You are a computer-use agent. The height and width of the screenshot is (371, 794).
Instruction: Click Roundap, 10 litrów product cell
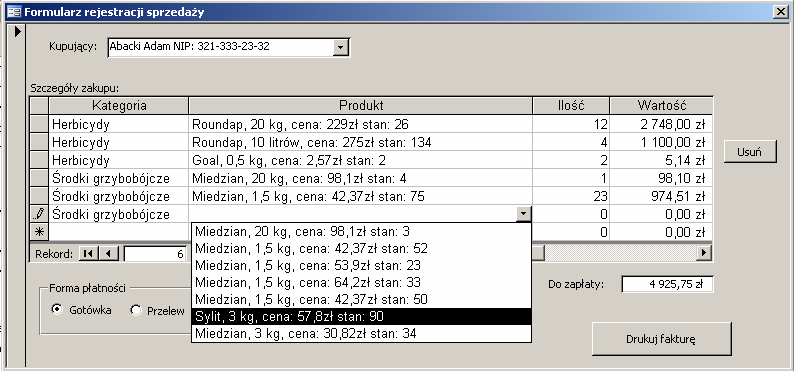(x=361, y=142)
